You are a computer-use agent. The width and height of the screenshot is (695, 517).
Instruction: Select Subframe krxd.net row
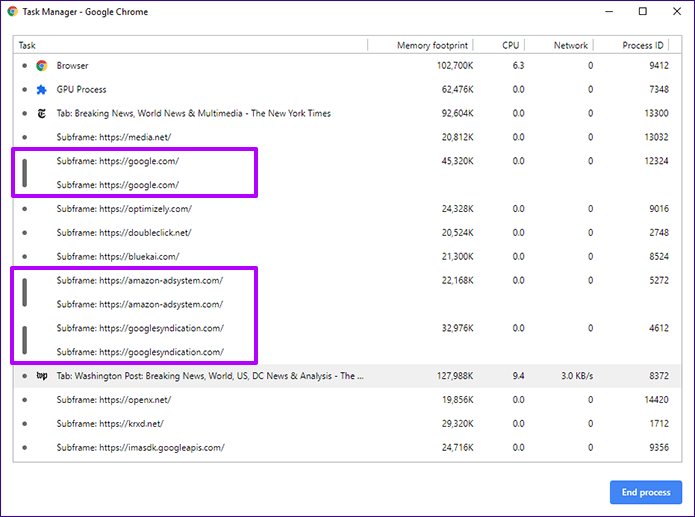[x=348, y=424]
